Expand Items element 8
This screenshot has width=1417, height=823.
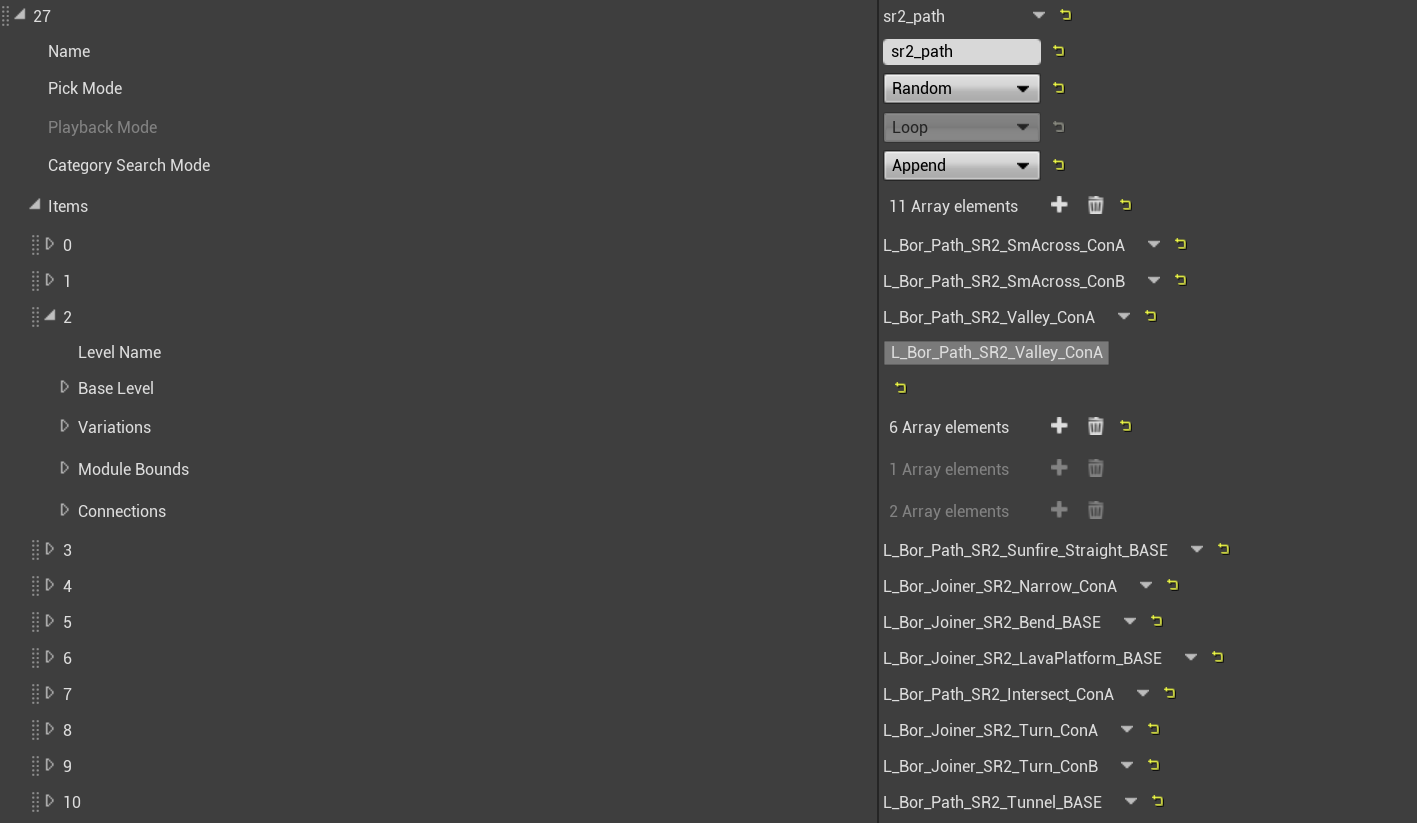50,729
